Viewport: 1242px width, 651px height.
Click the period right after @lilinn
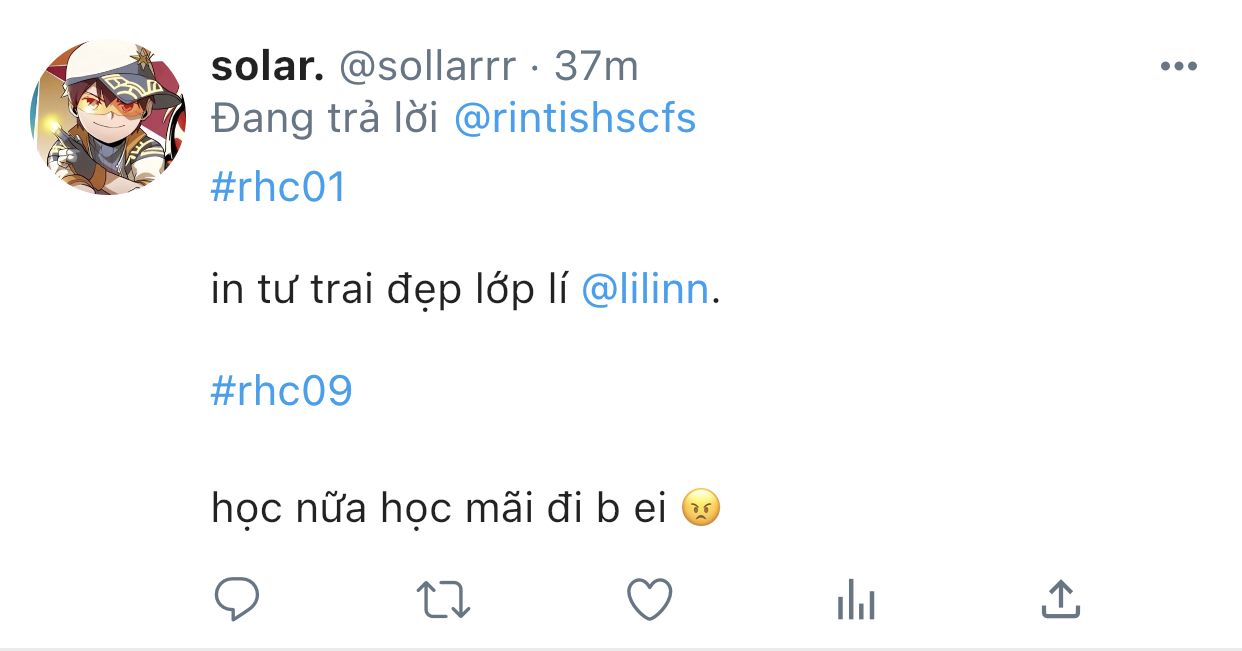coord(715,296)
